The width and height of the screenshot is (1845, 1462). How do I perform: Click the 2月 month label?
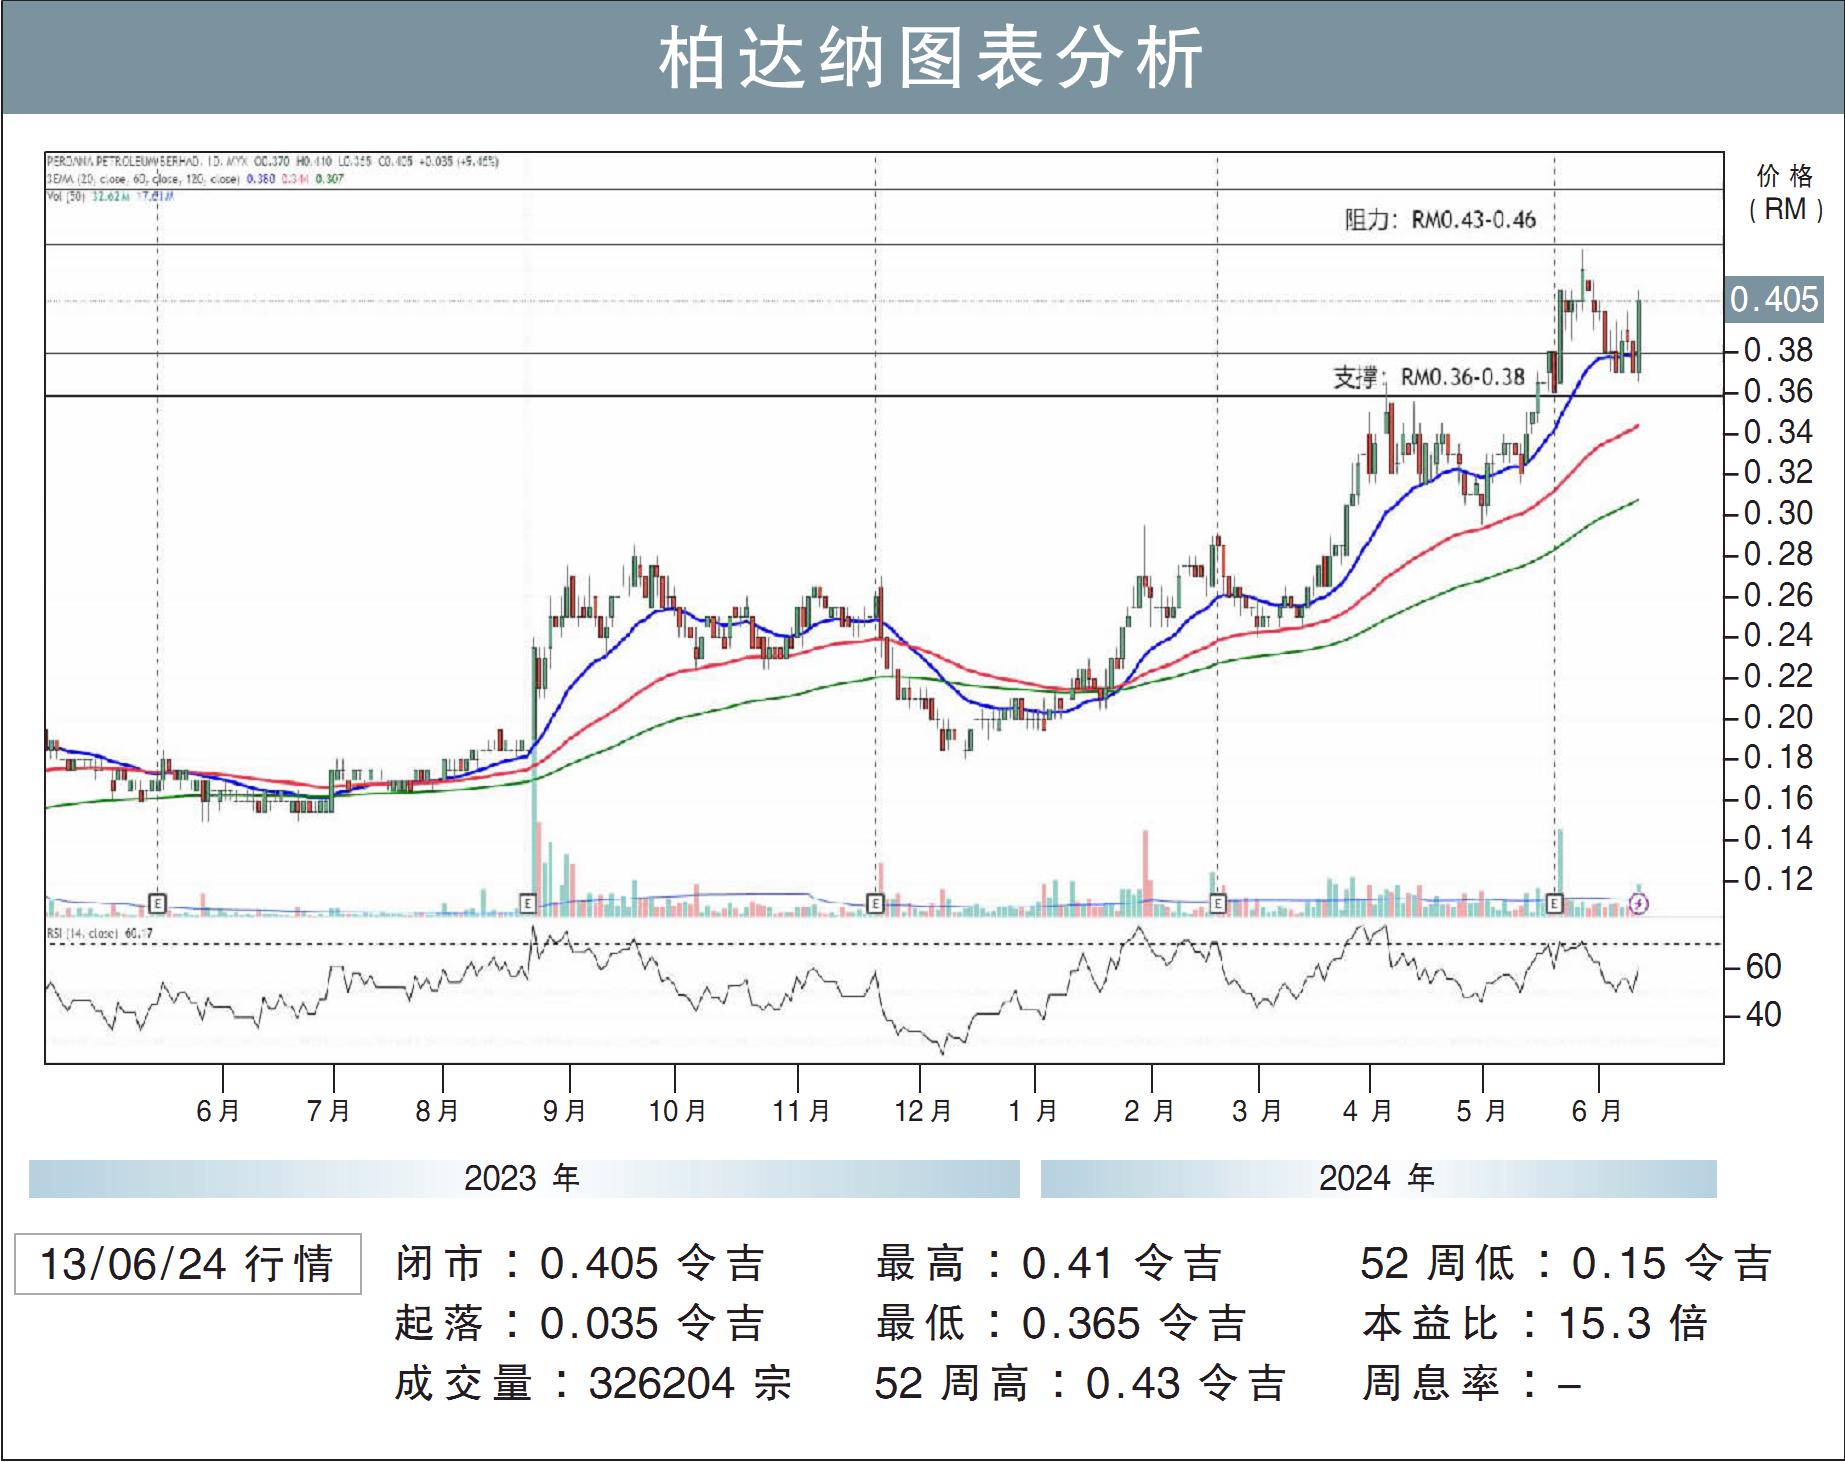(x=1149, y=1111)
